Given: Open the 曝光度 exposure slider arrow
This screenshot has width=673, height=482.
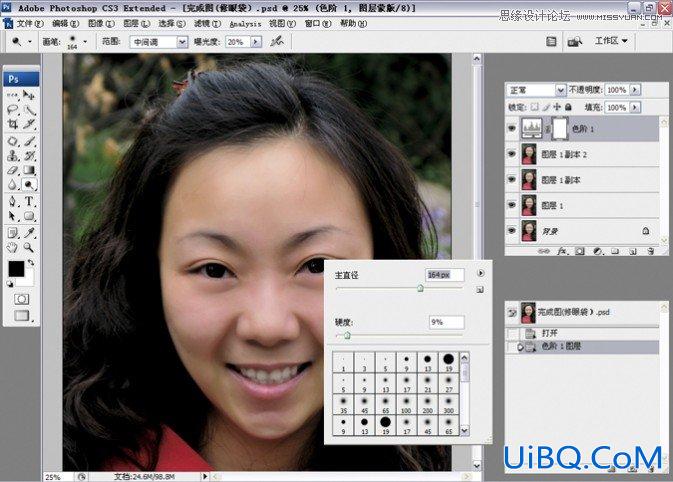Looking at the screenshot, I should (256, 42).
